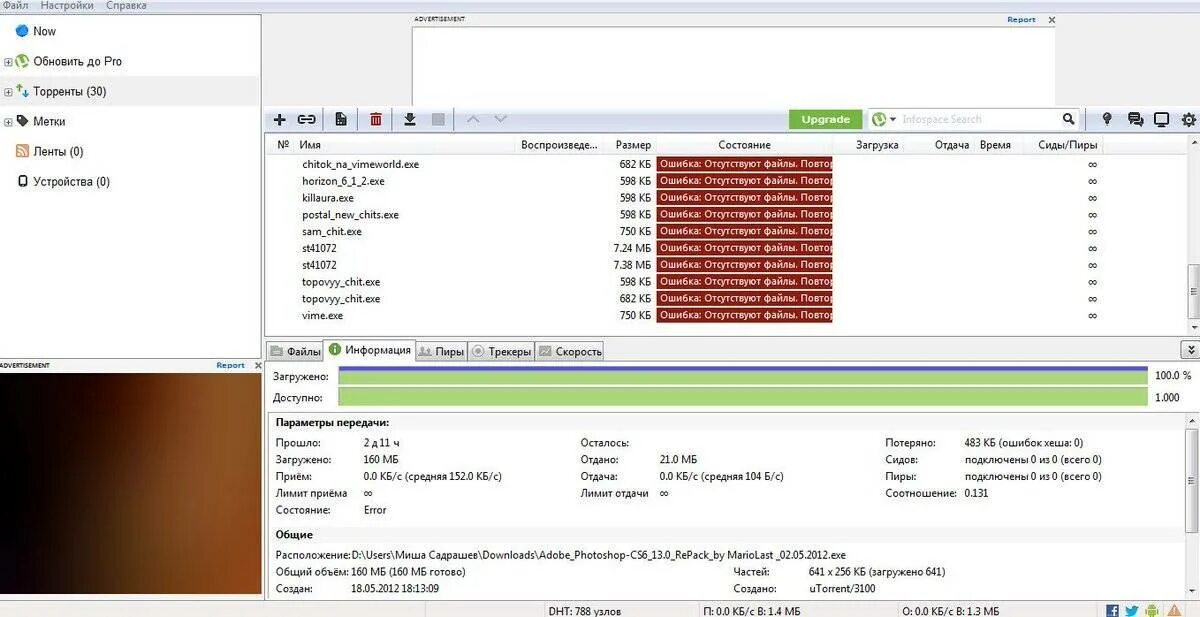Sort by the Загрузка column header
Viewport: 1200px width, 617px height.
877,145
